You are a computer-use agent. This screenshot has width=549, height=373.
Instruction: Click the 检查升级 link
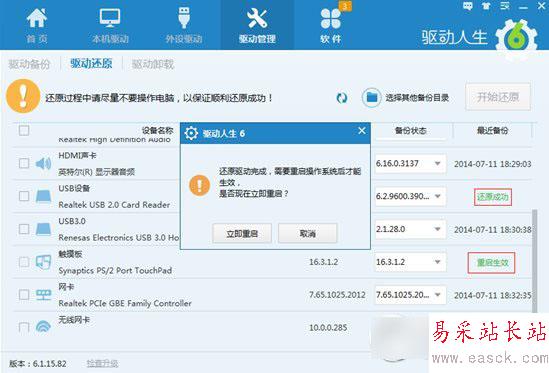(102, 364)
